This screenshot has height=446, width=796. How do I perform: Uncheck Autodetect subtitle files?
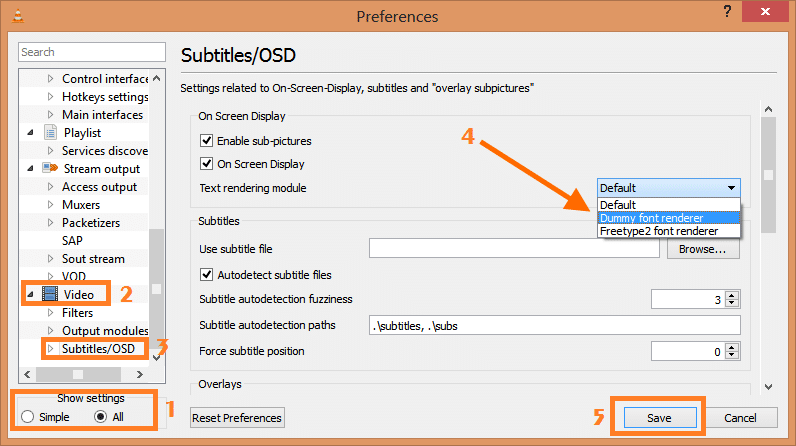(x=206, y=275)
